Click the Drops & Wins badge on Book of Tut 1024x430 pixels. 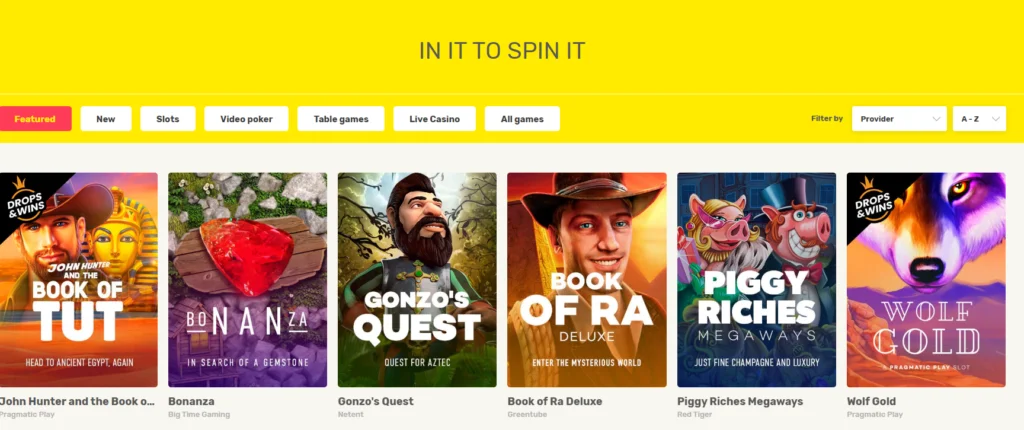tap(25, 201)
